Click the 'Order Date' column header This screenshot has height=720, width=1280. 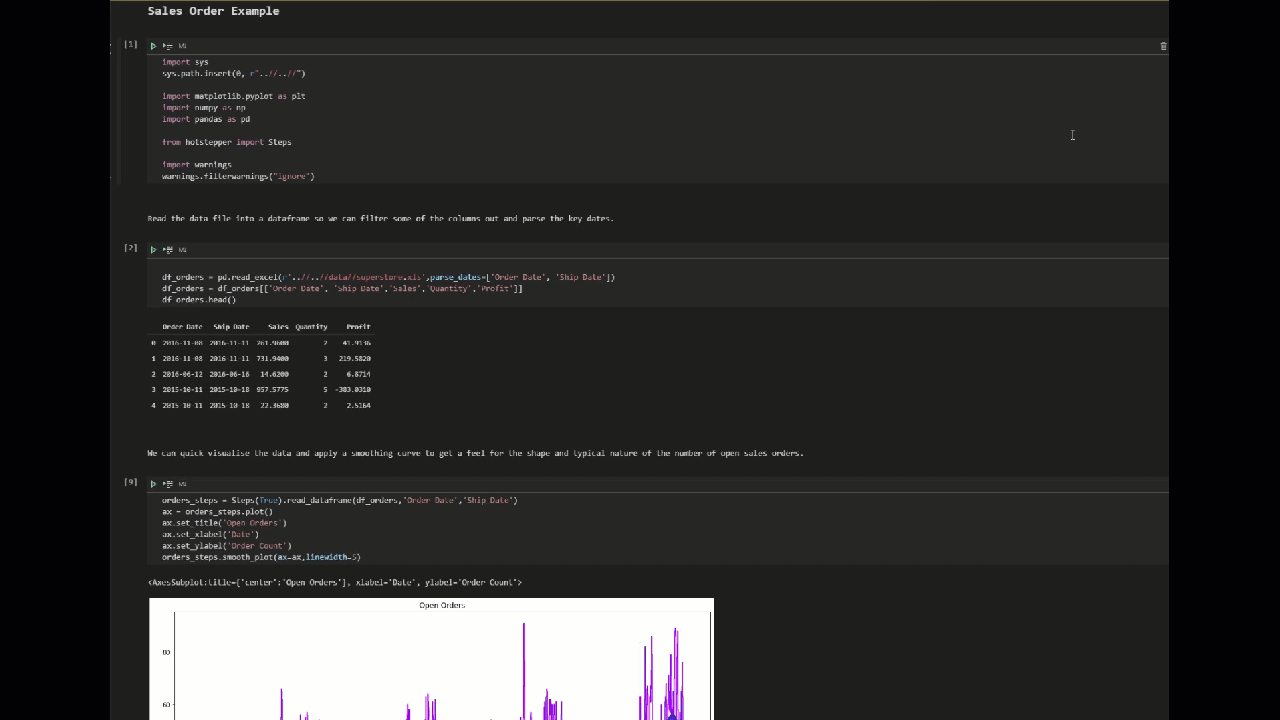(182, 327)
